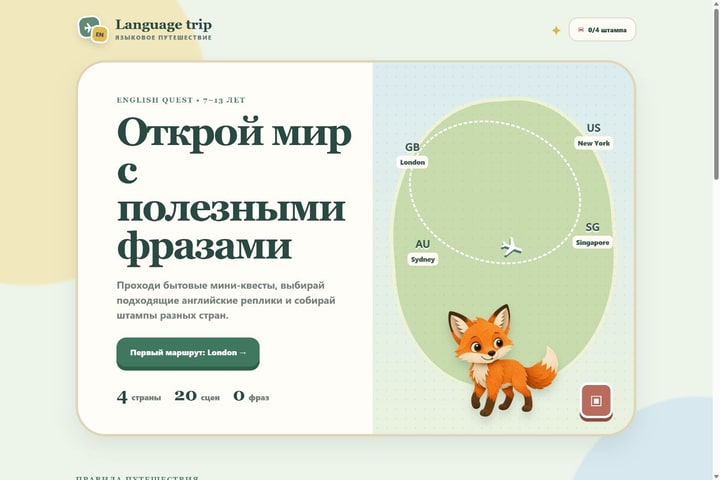Click the vertical page scrollbar thumb
The width and height of the screenshot is (720, 480).
(x=716, y=92)
